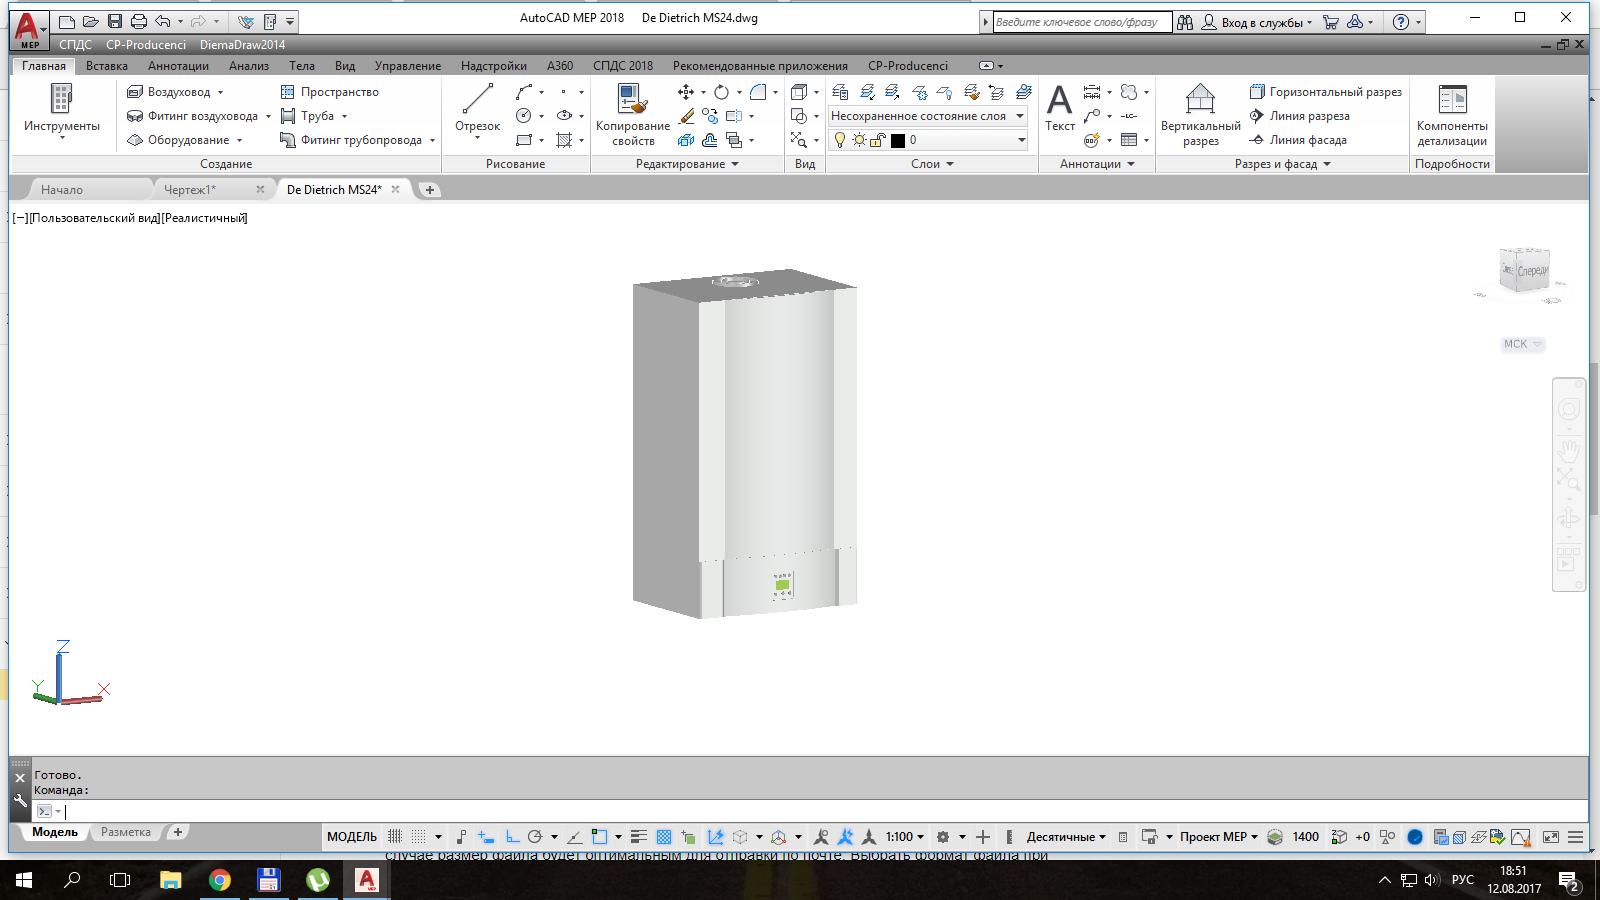This screenshot has width=1600, height=900.
Task: Open the Проект MEP dropdown in status bar
Action: pyautogui.click(x=1219, y=837)
